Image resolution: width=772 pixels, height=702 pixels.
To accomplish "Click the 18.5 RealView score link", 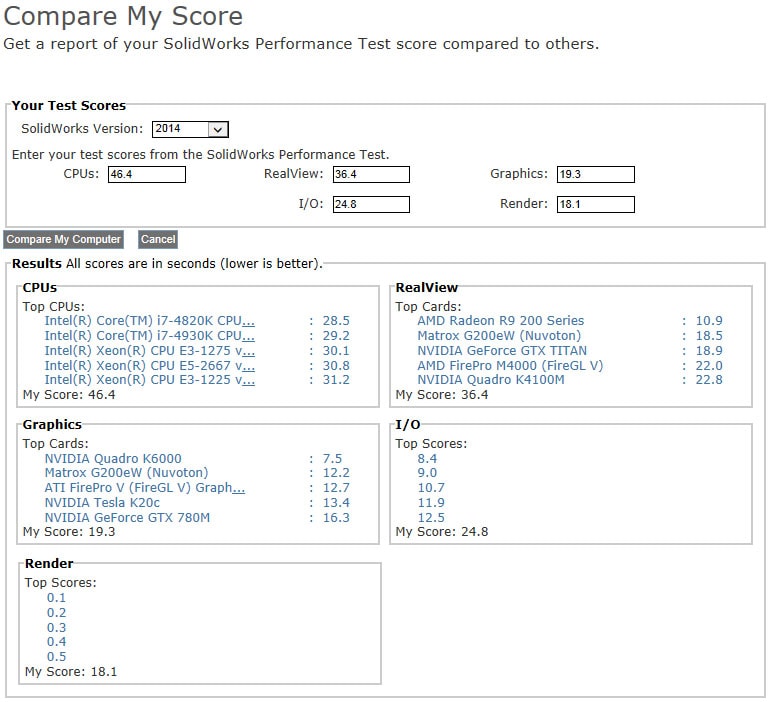I will pos(709,336).
